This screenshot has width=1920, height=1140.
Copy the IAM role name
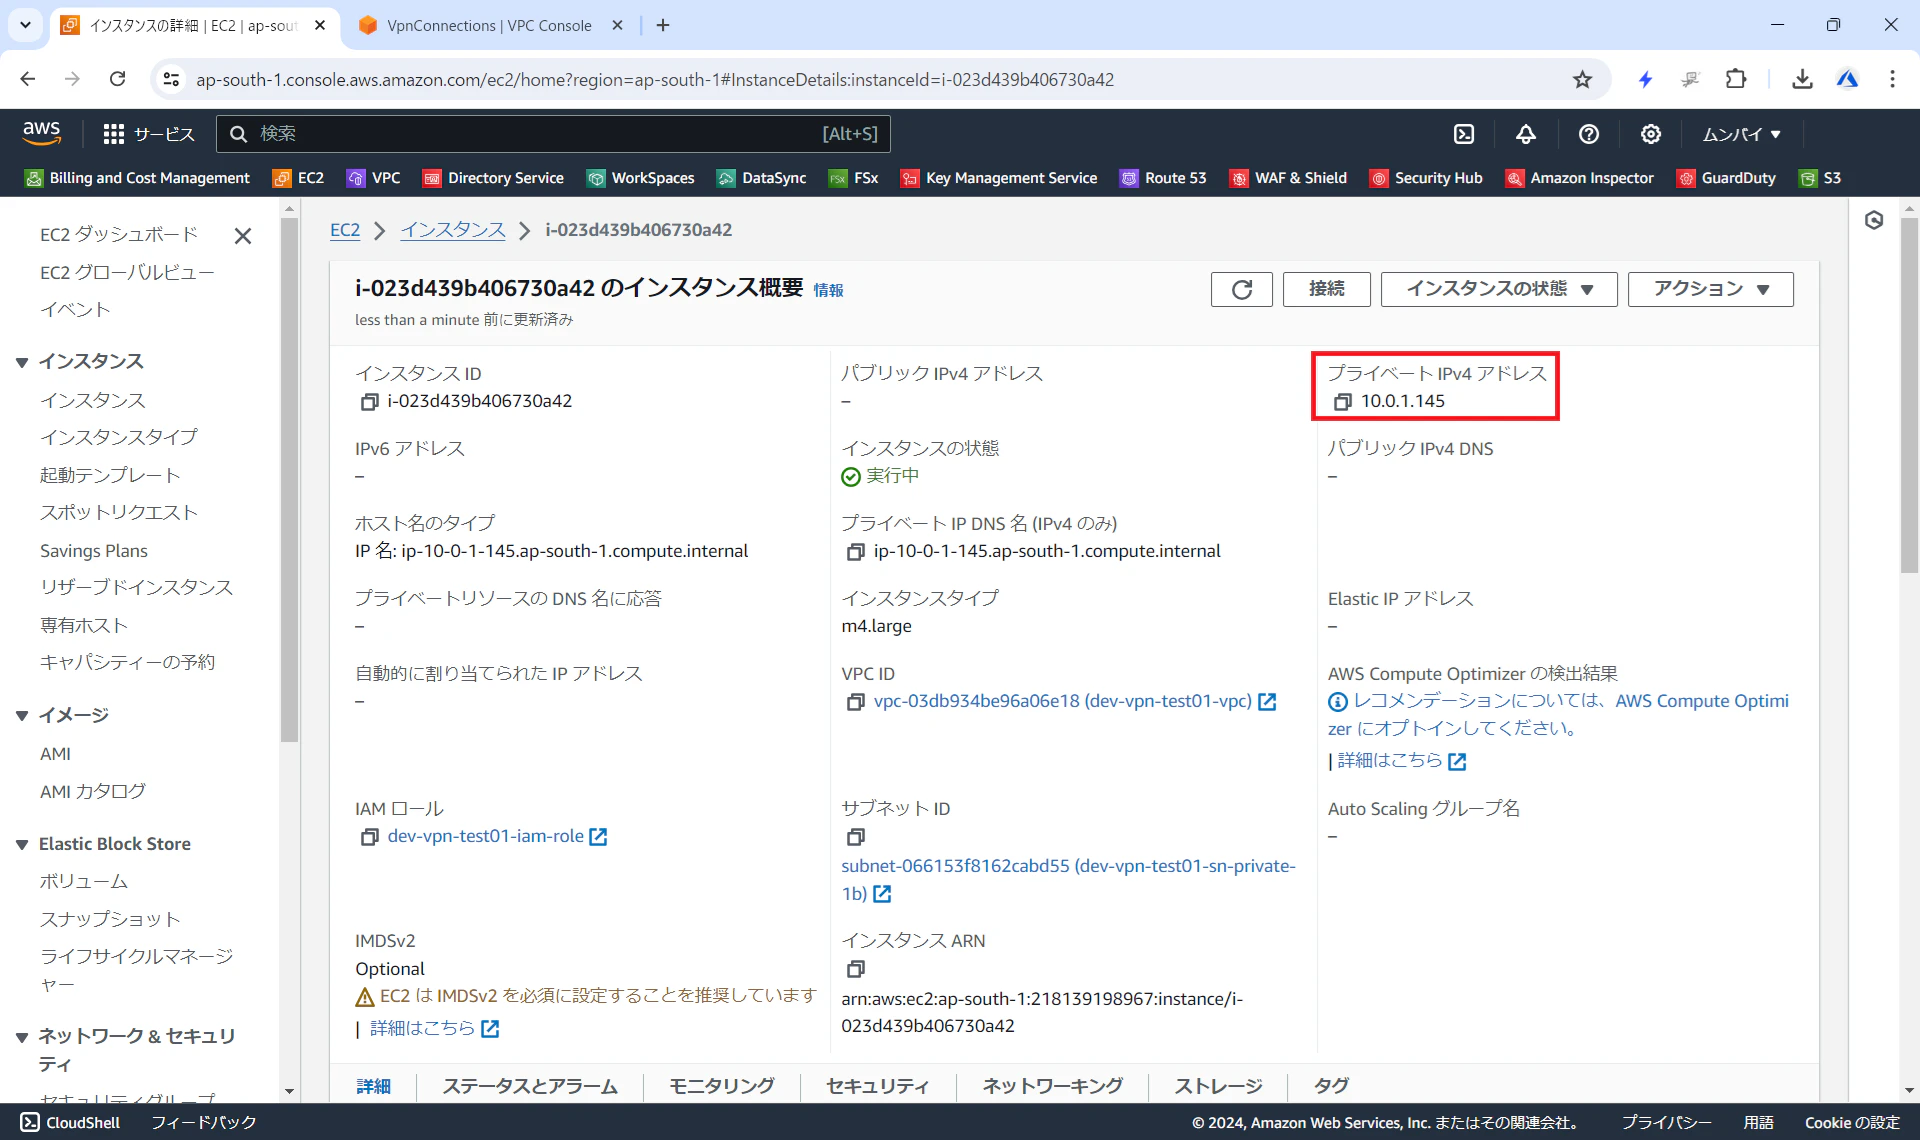pyautogui.click(x=369, y=837)
